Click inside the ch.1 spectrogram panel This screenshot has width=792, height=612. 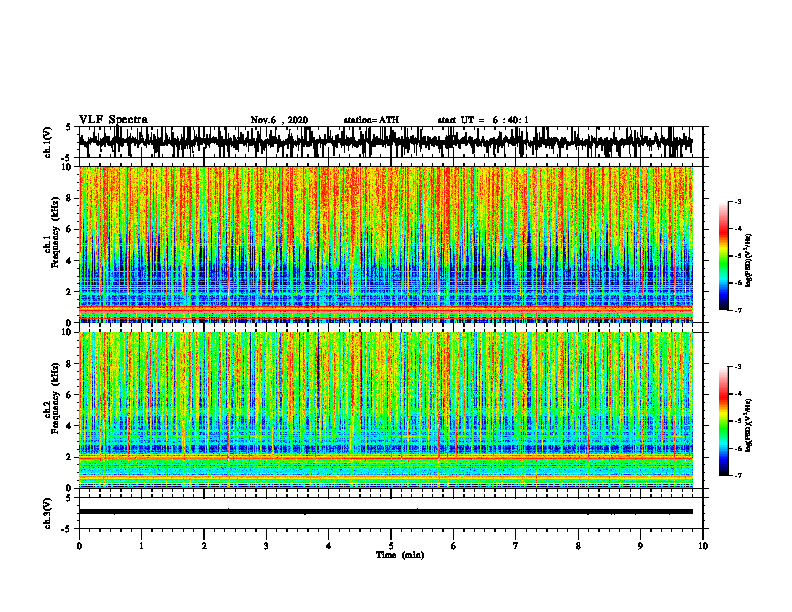tap(385, 244)
